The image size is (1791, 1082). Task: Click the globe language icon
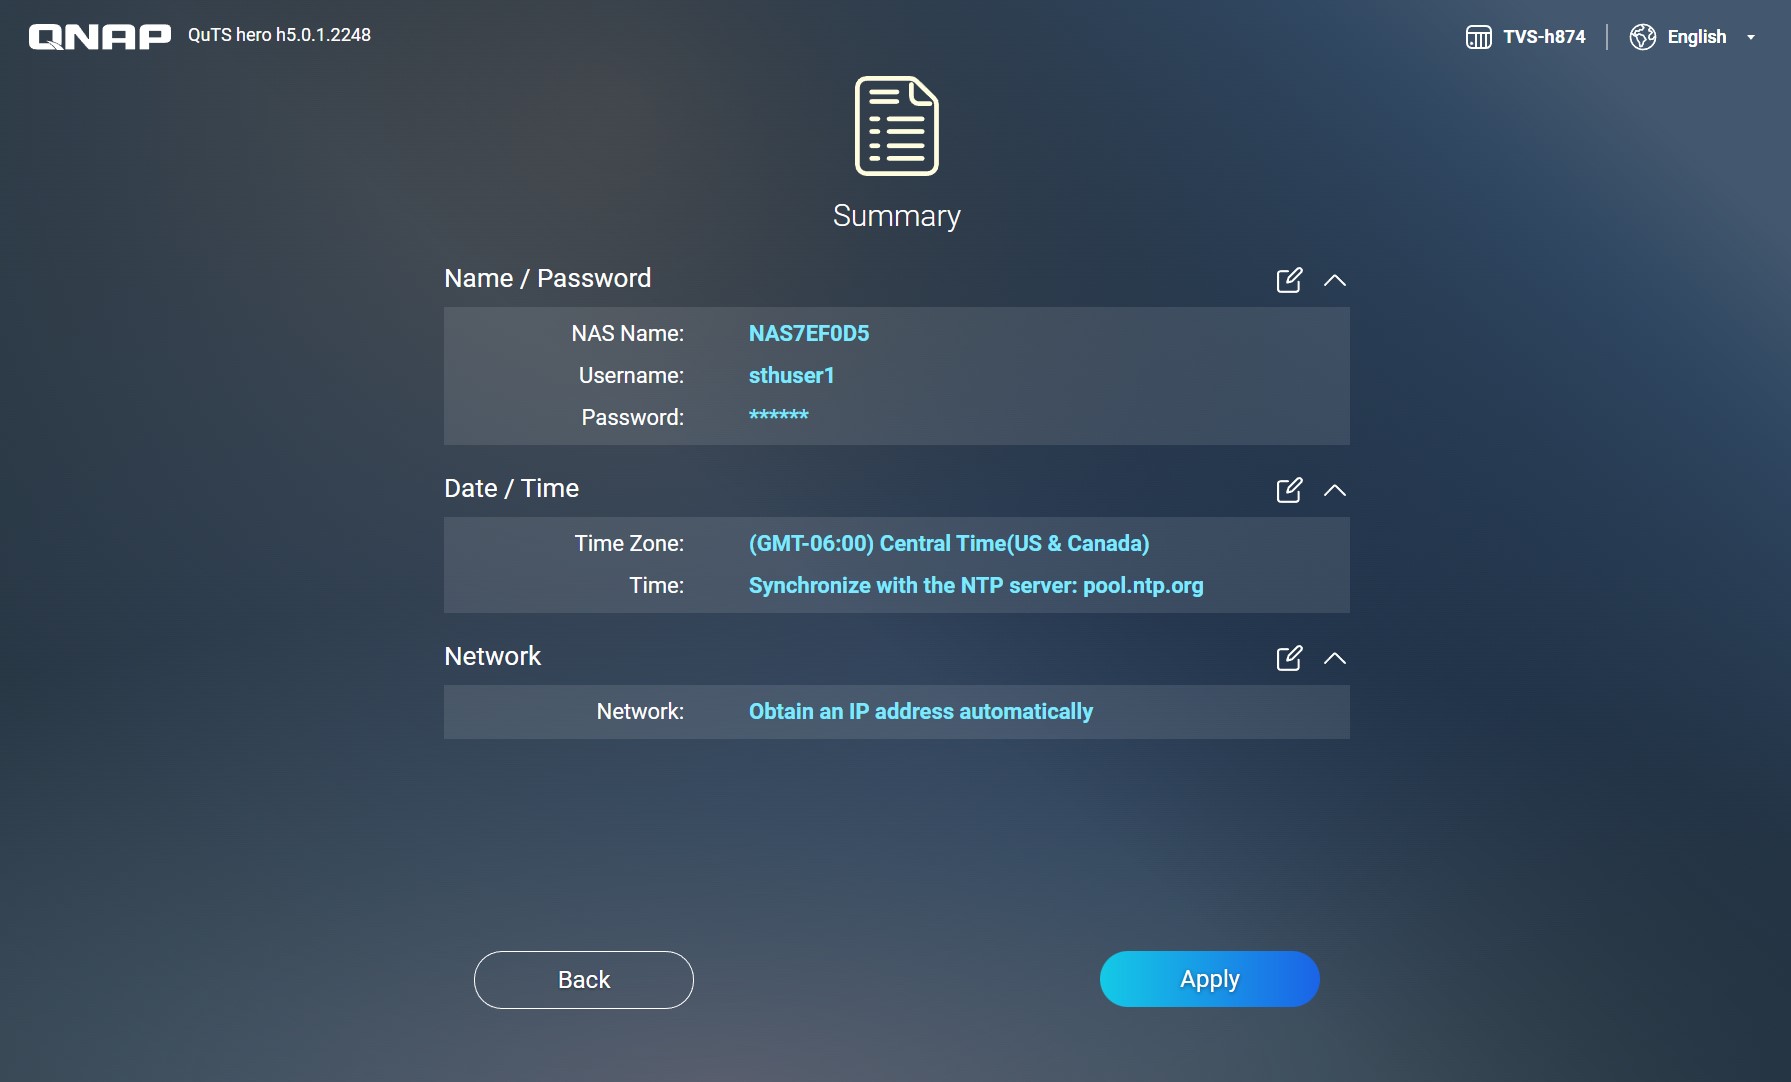1642,37
